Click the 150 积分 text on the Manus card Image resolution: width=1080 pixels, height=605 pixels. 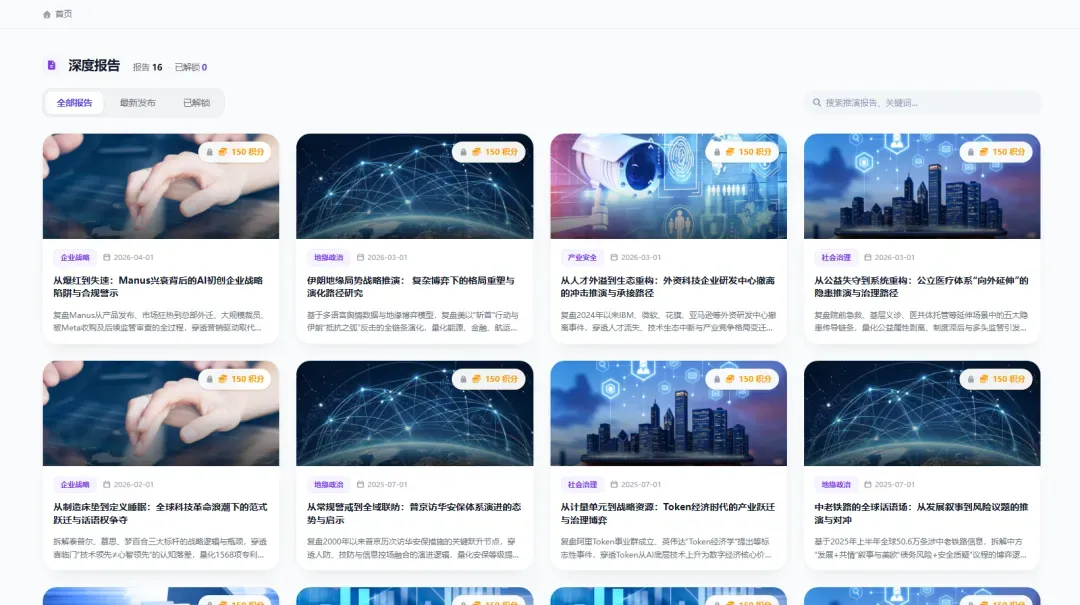[x=248, y=152]
